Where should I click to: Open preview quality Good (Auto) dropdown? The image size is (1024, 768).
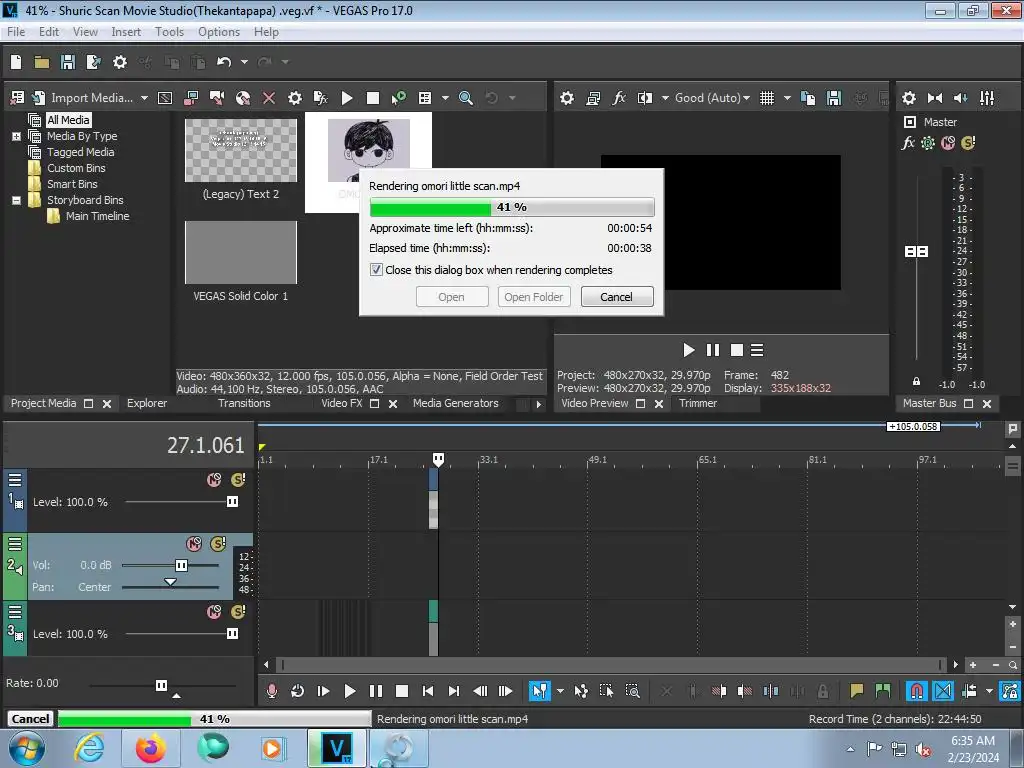coord(712,98)
